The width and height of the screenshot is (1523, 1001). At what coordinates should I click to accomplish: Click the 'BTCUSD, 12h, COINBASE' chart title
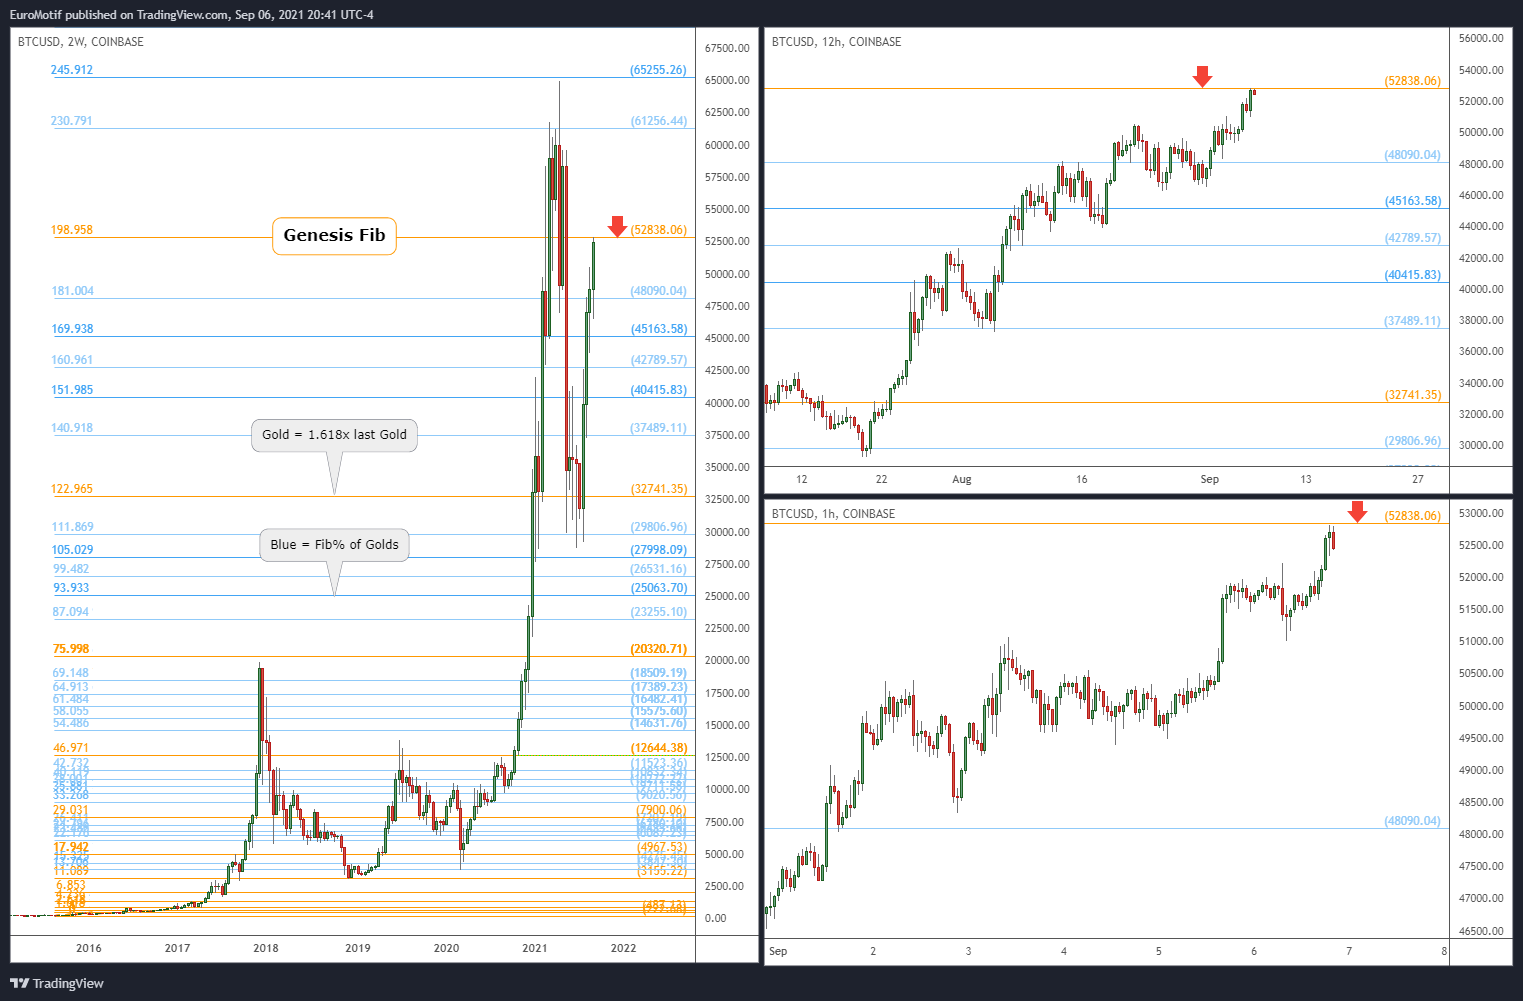tap(836, 42)
